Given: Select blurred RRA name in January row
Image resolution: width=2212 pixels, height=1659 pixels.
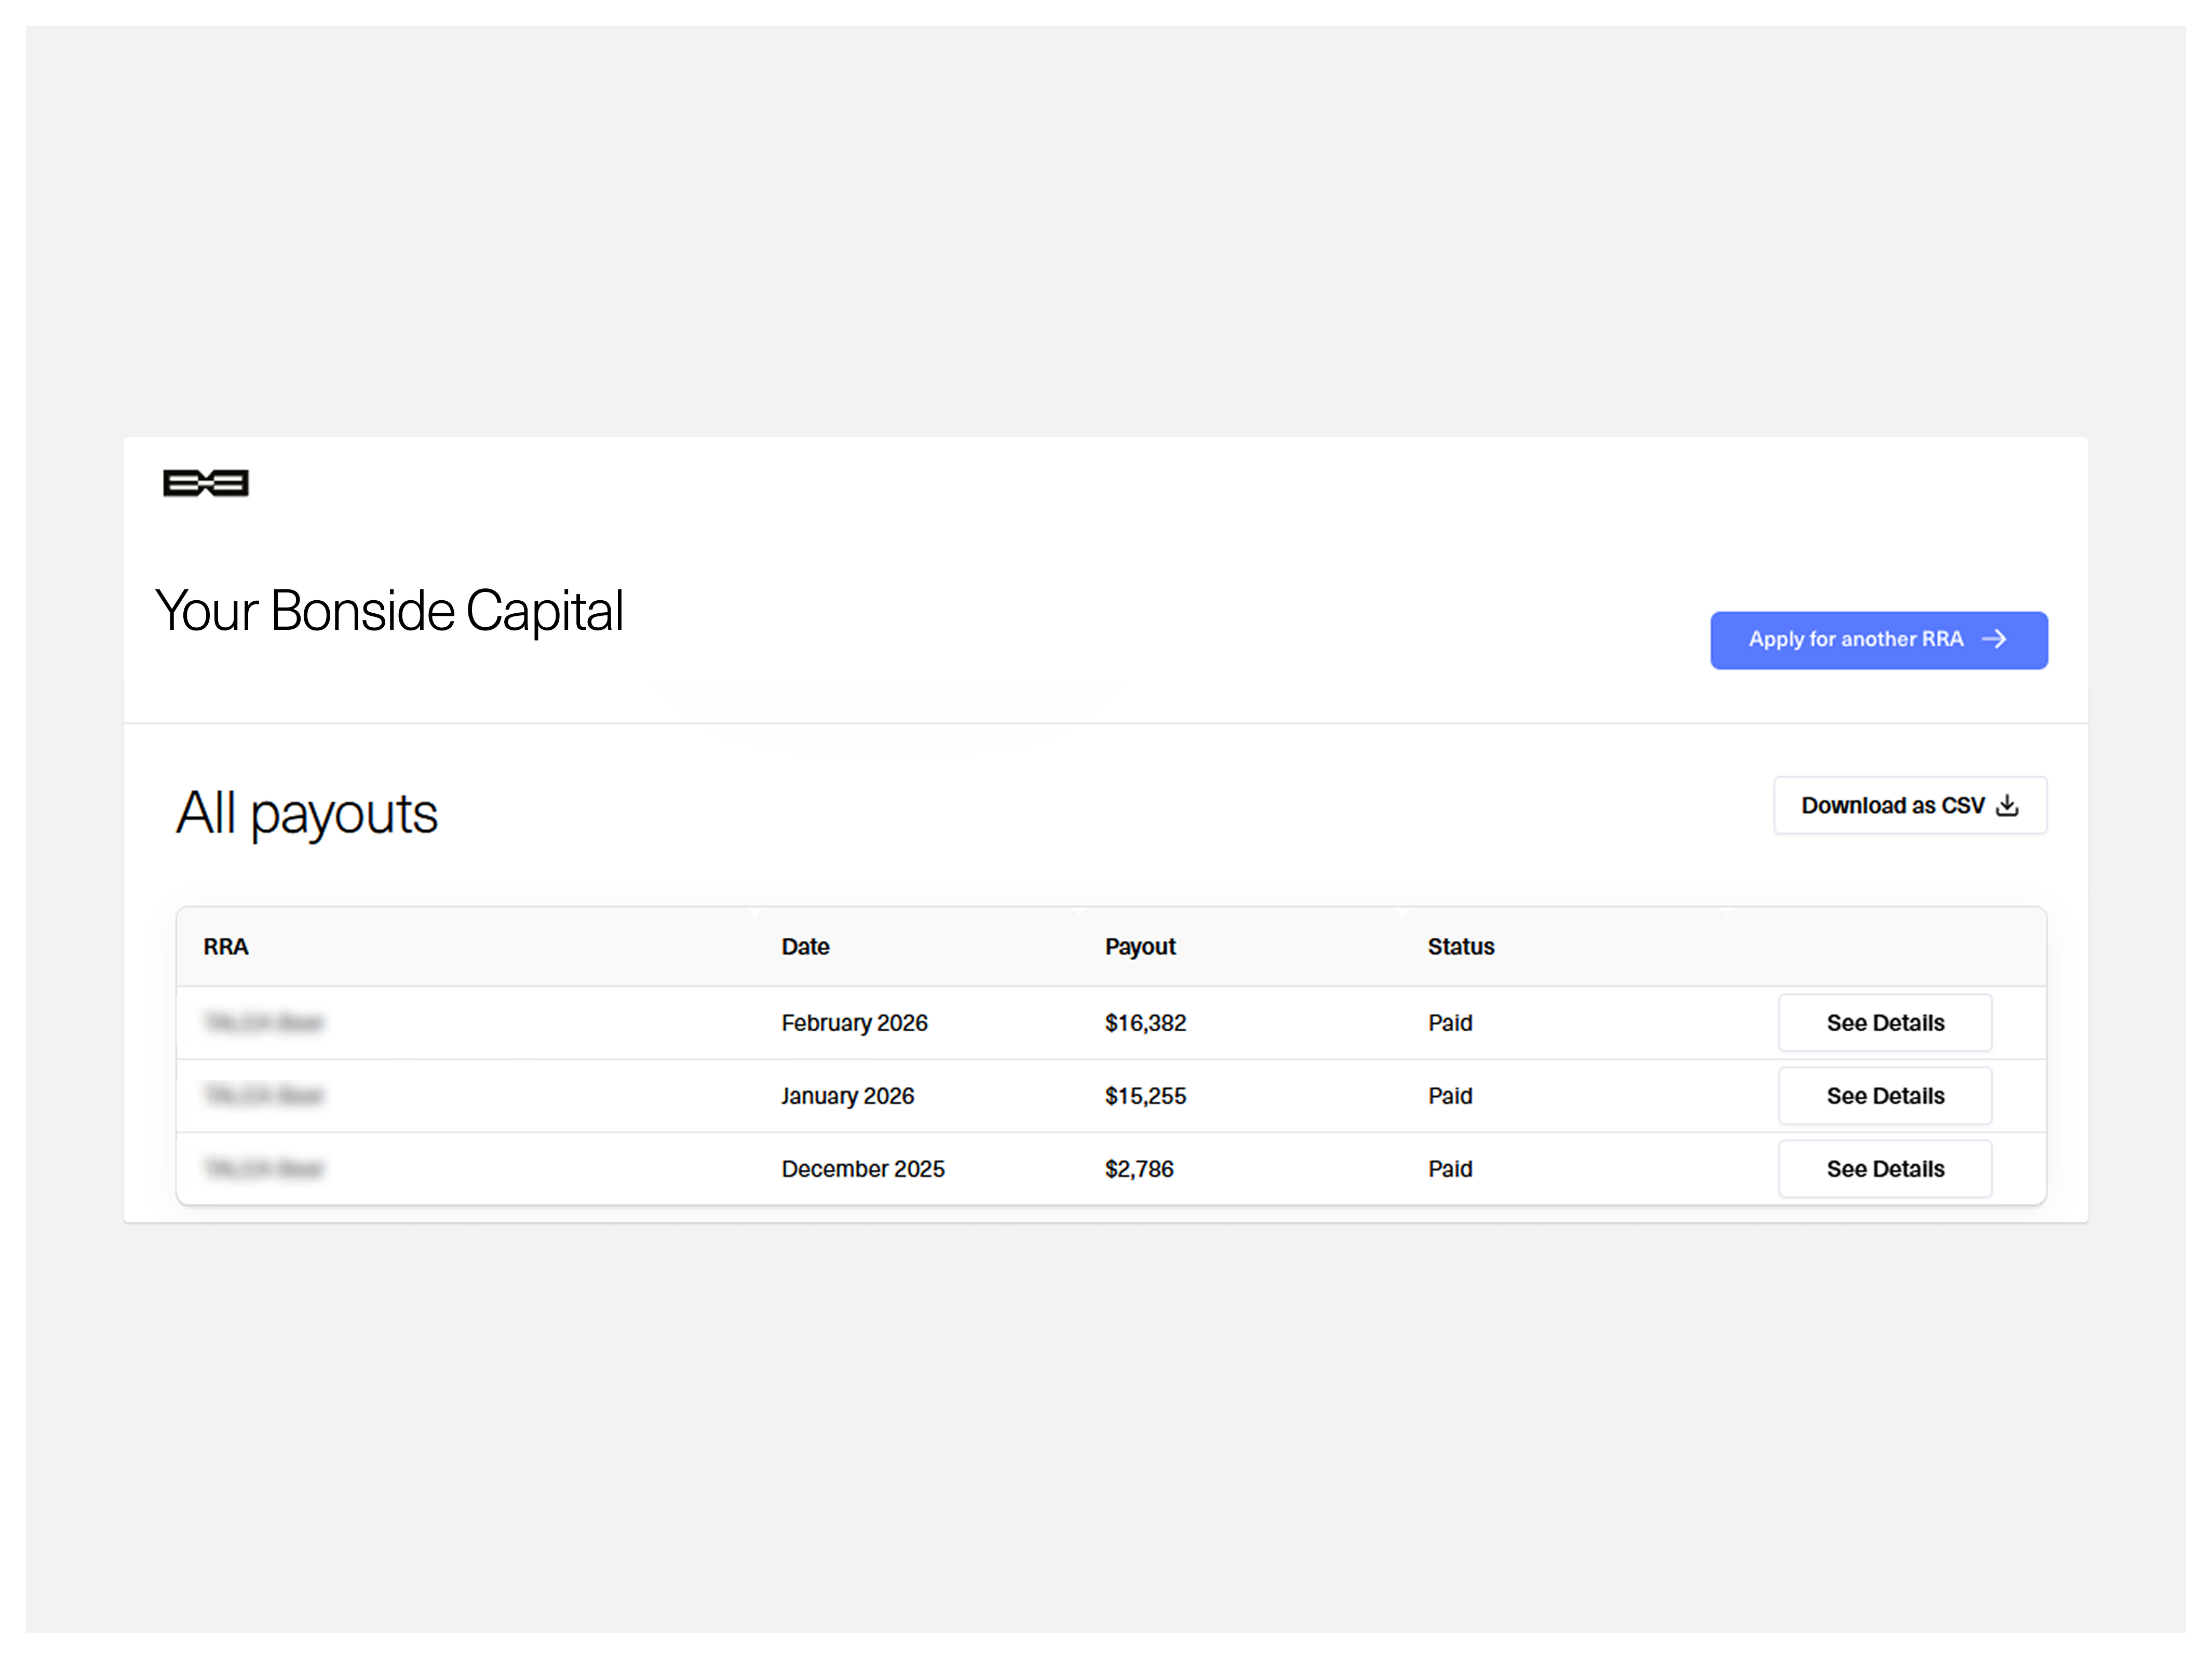Looking at the screenshot, I should click(x=264, y=1096).
